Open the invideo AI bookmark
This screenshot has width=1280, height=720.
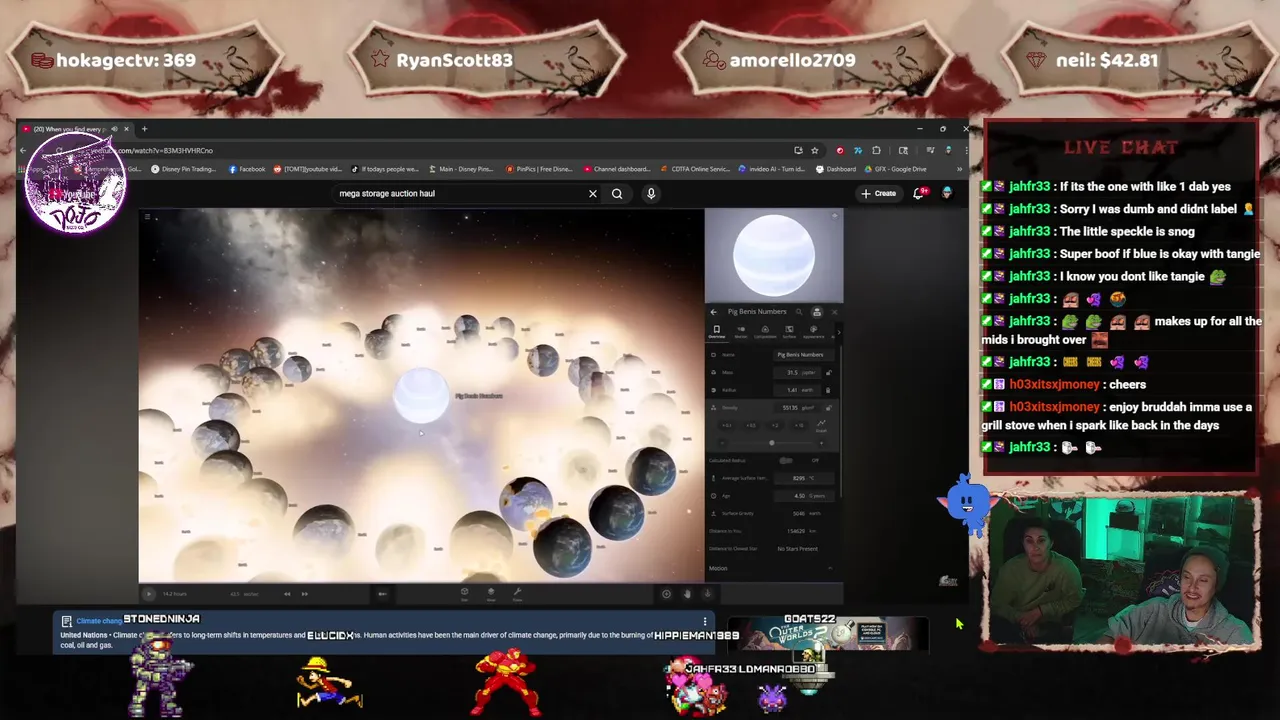pyautogui.click(x=773, y=169)
